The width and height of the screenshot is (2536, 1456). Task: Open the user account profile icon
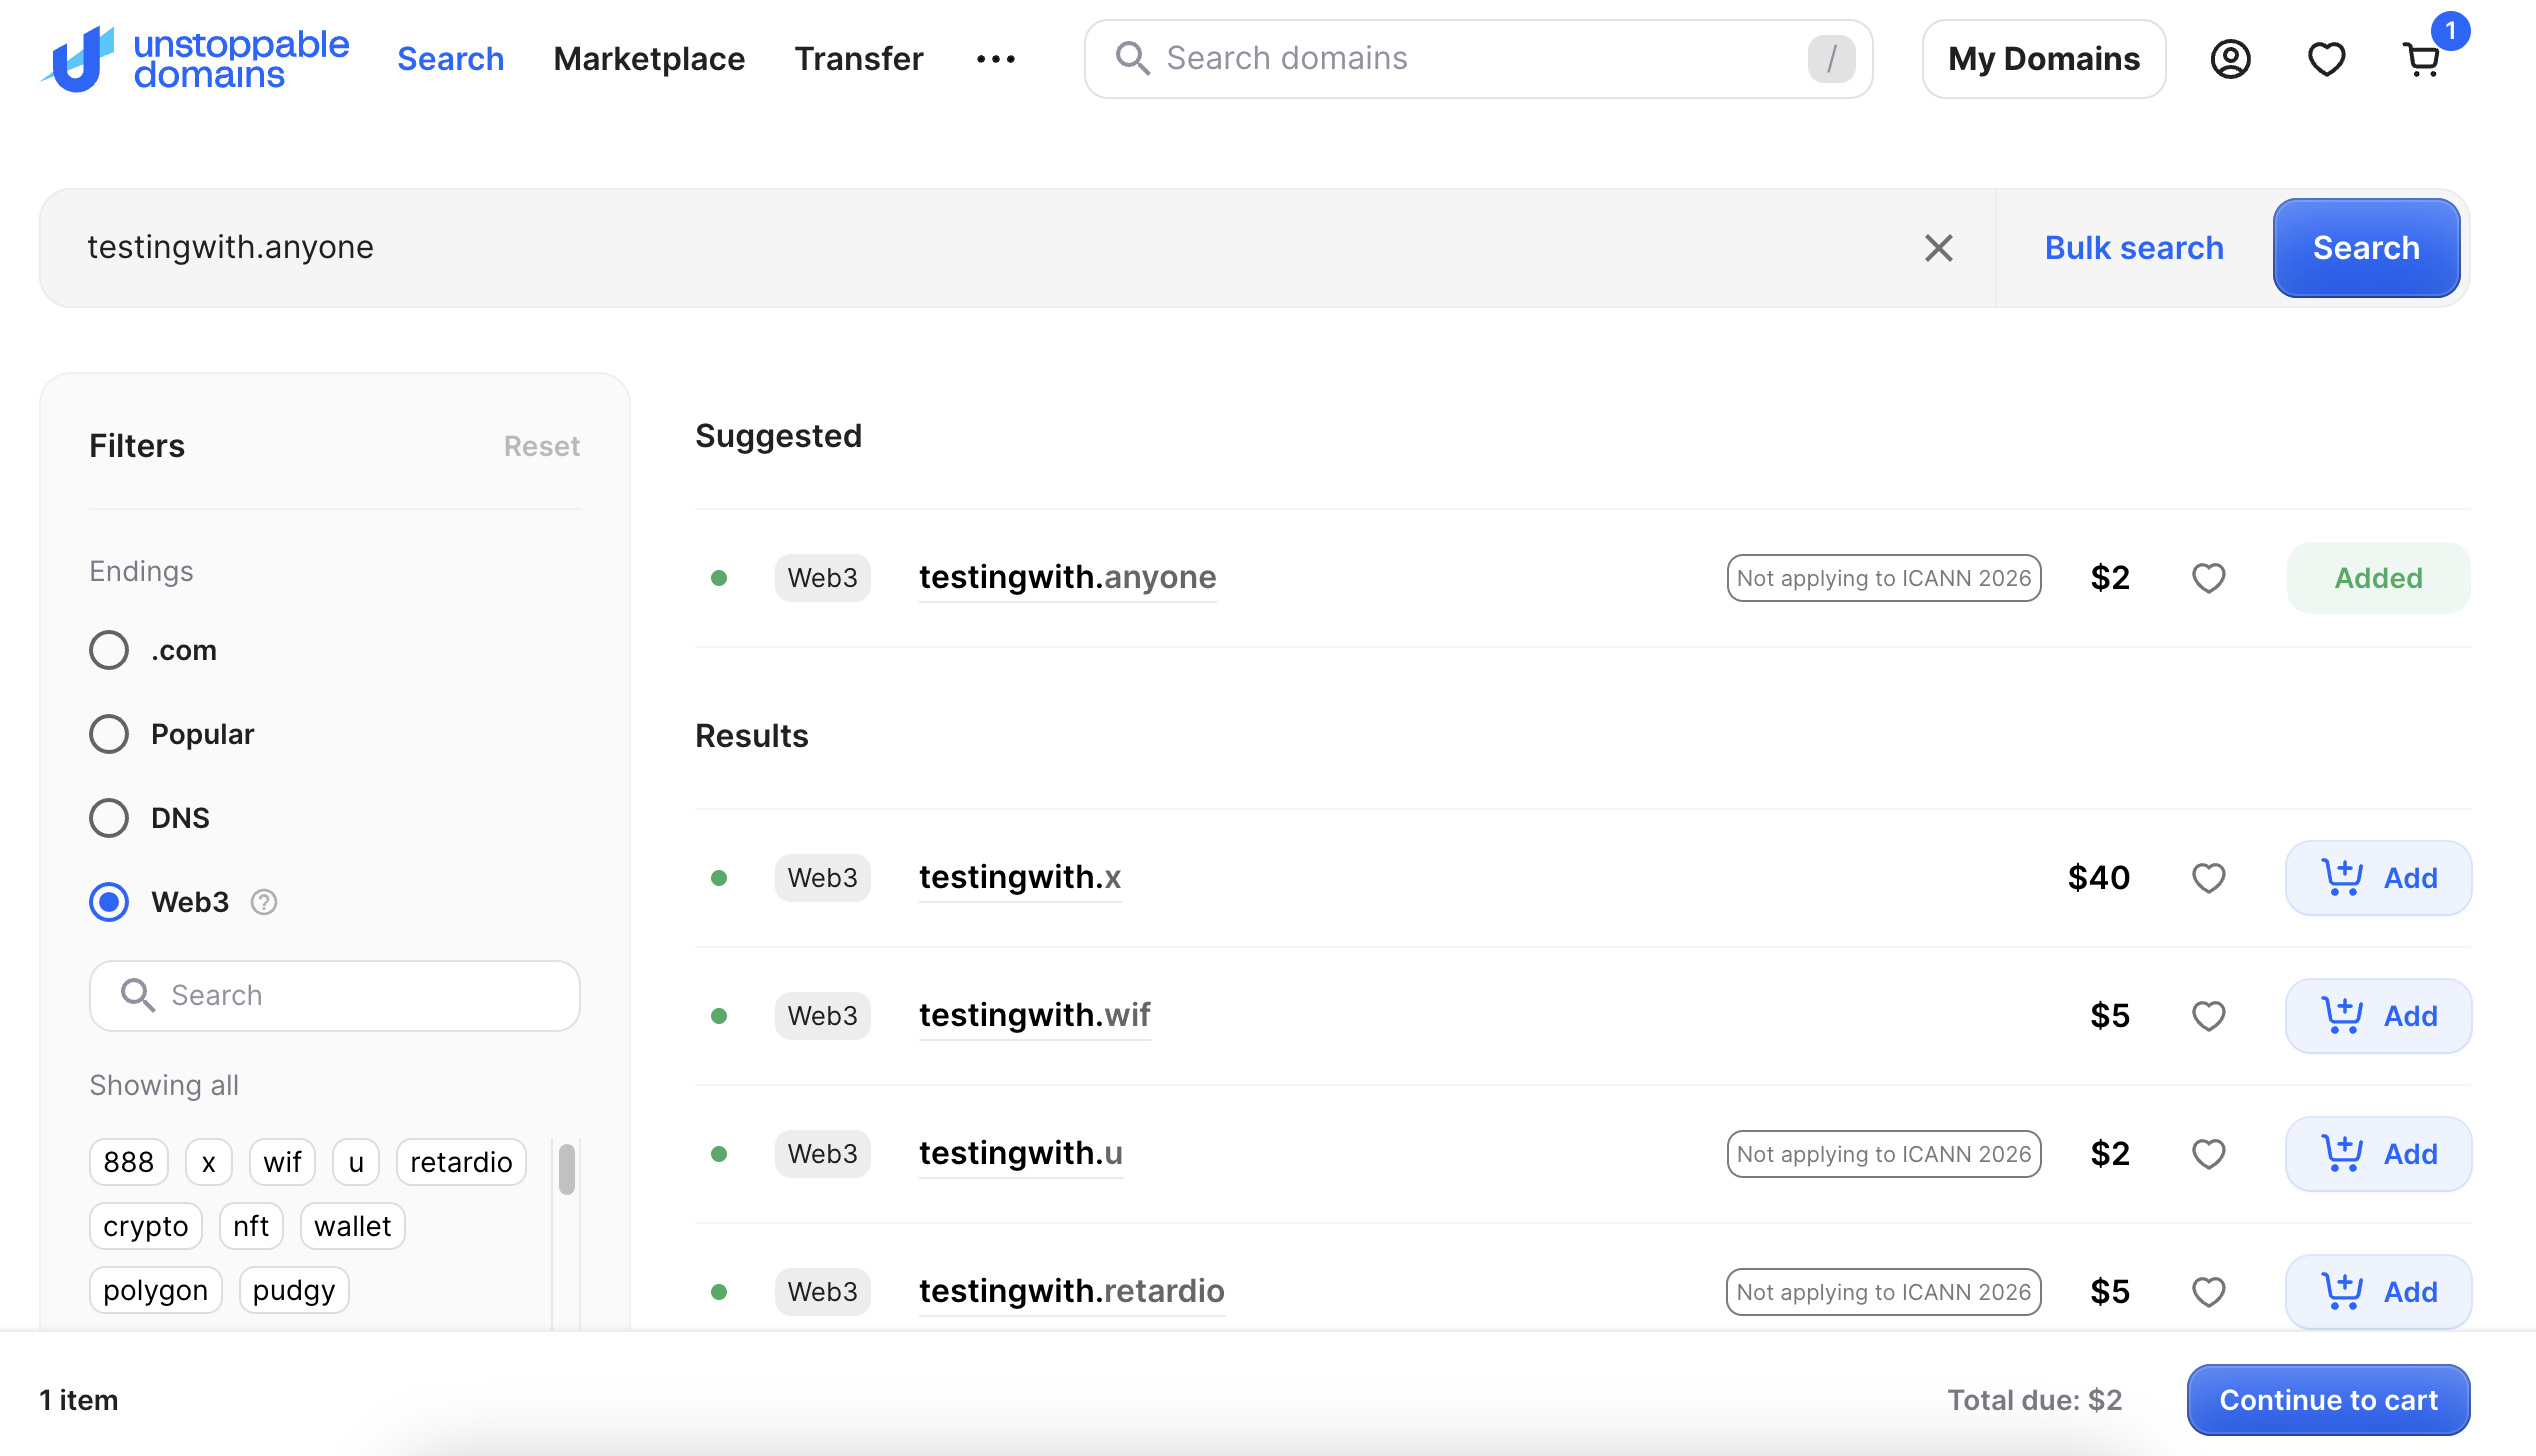click(x=2230, y=60)
